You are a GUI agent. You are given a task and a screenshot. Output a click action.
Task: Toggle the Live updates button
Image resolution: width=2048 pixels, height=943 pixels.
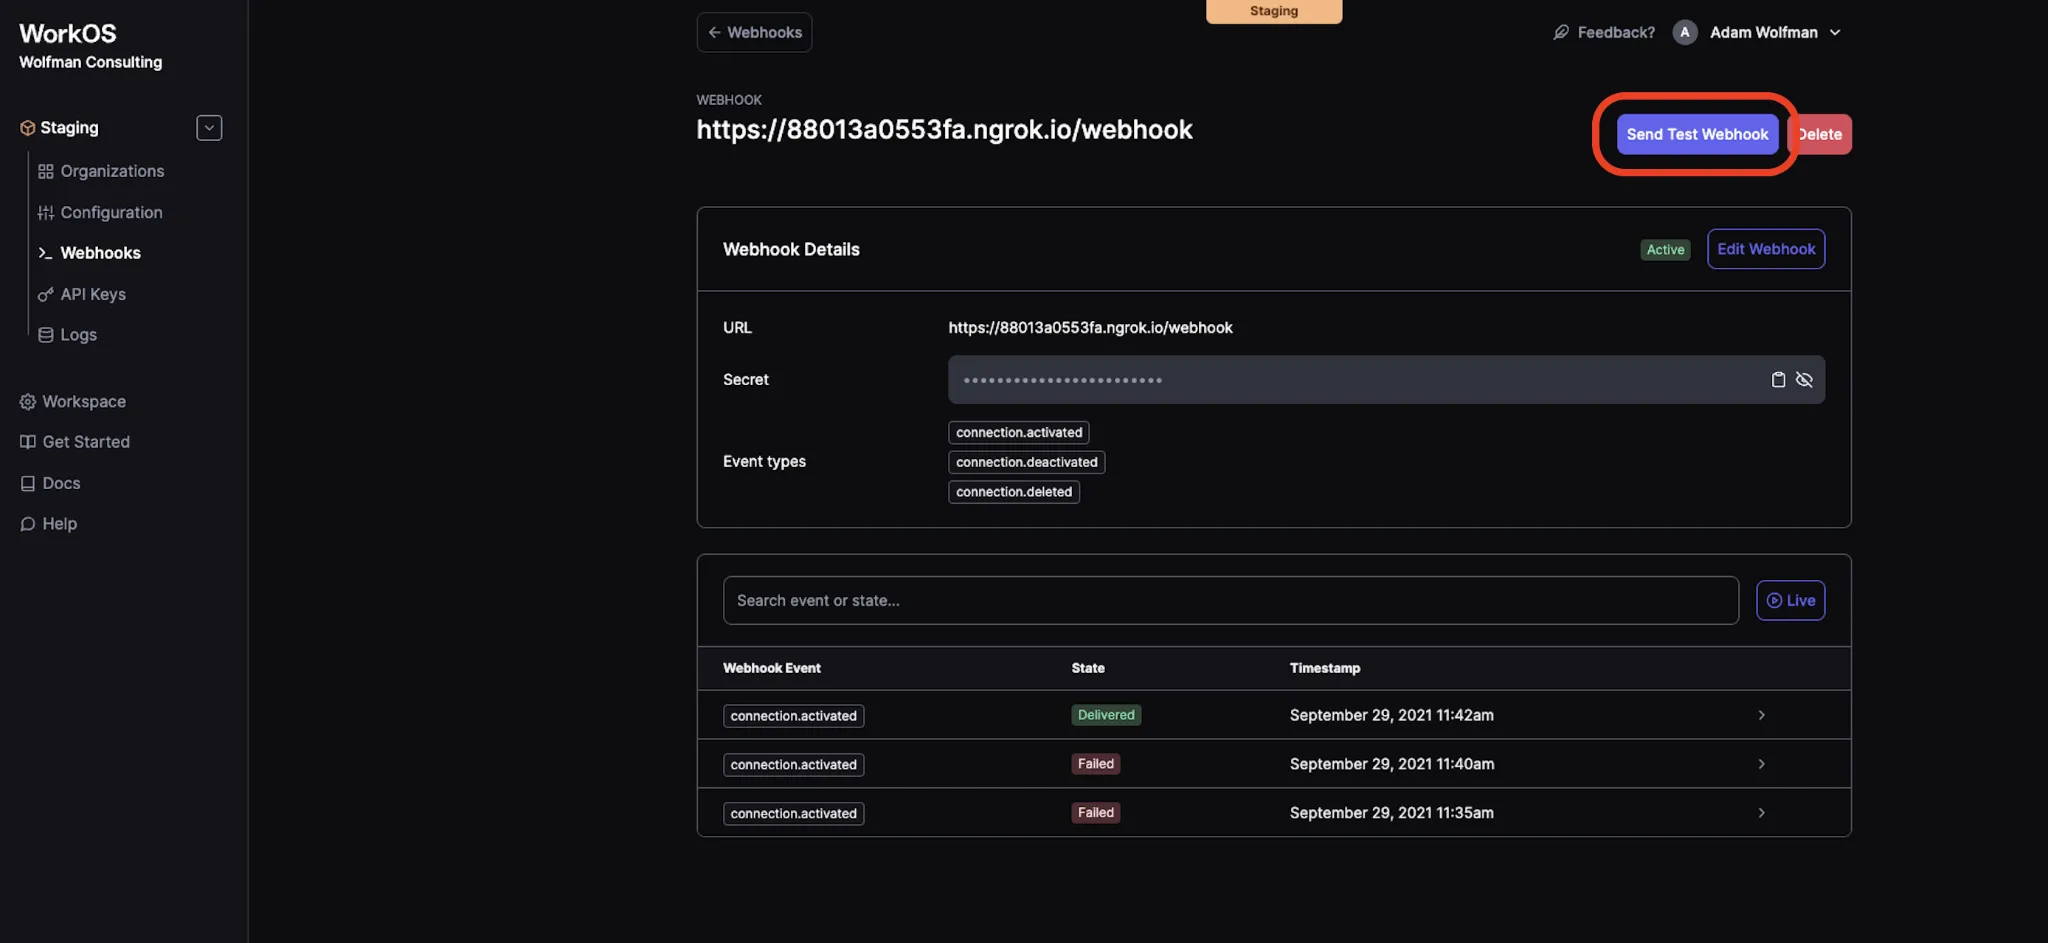1790,600
